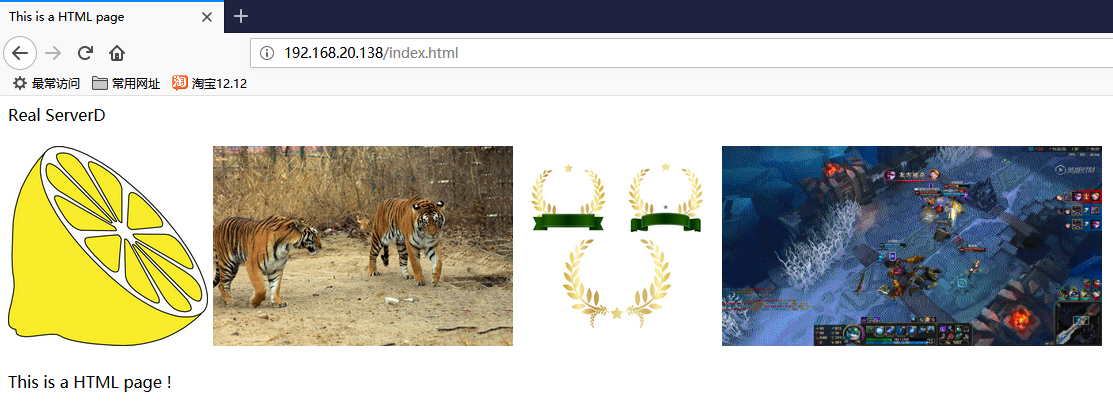Click the address bar URL field
Viewport: 1113px width, 407px height.
click(681, 53)
